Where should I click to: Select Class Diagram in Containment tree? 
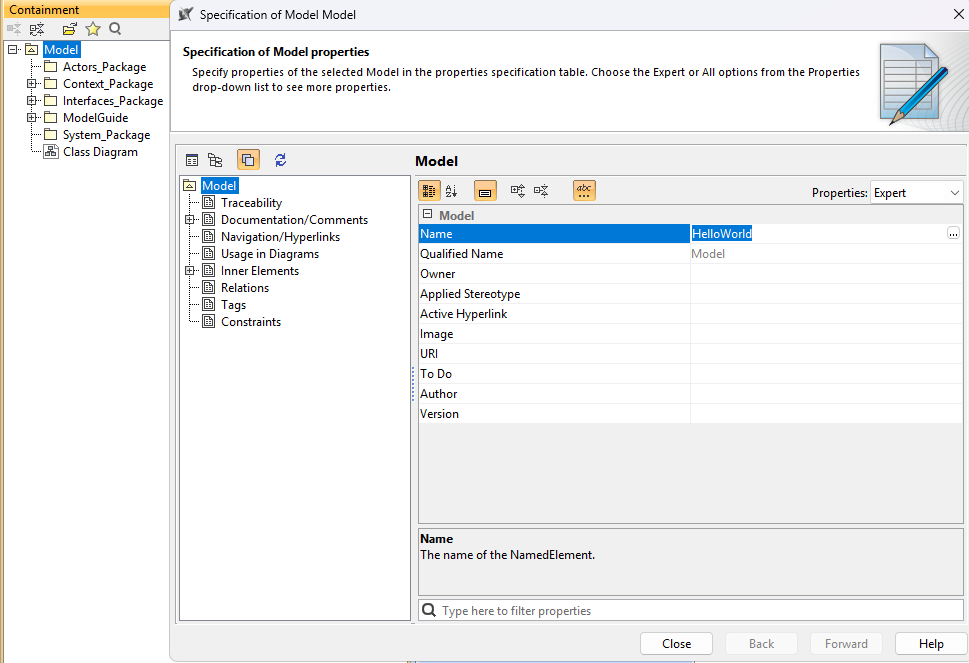click(x=100, y=152)
